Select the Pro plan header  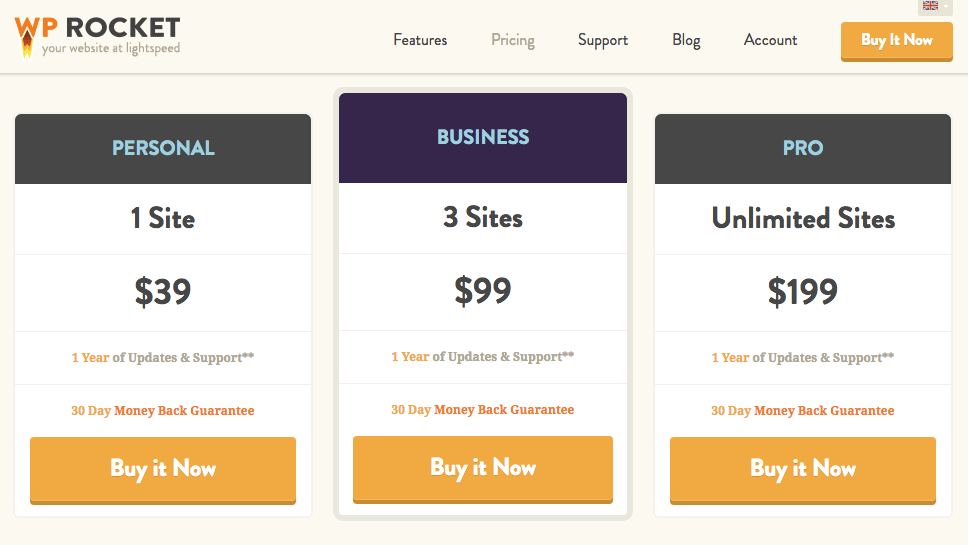(x=803, y=148)
